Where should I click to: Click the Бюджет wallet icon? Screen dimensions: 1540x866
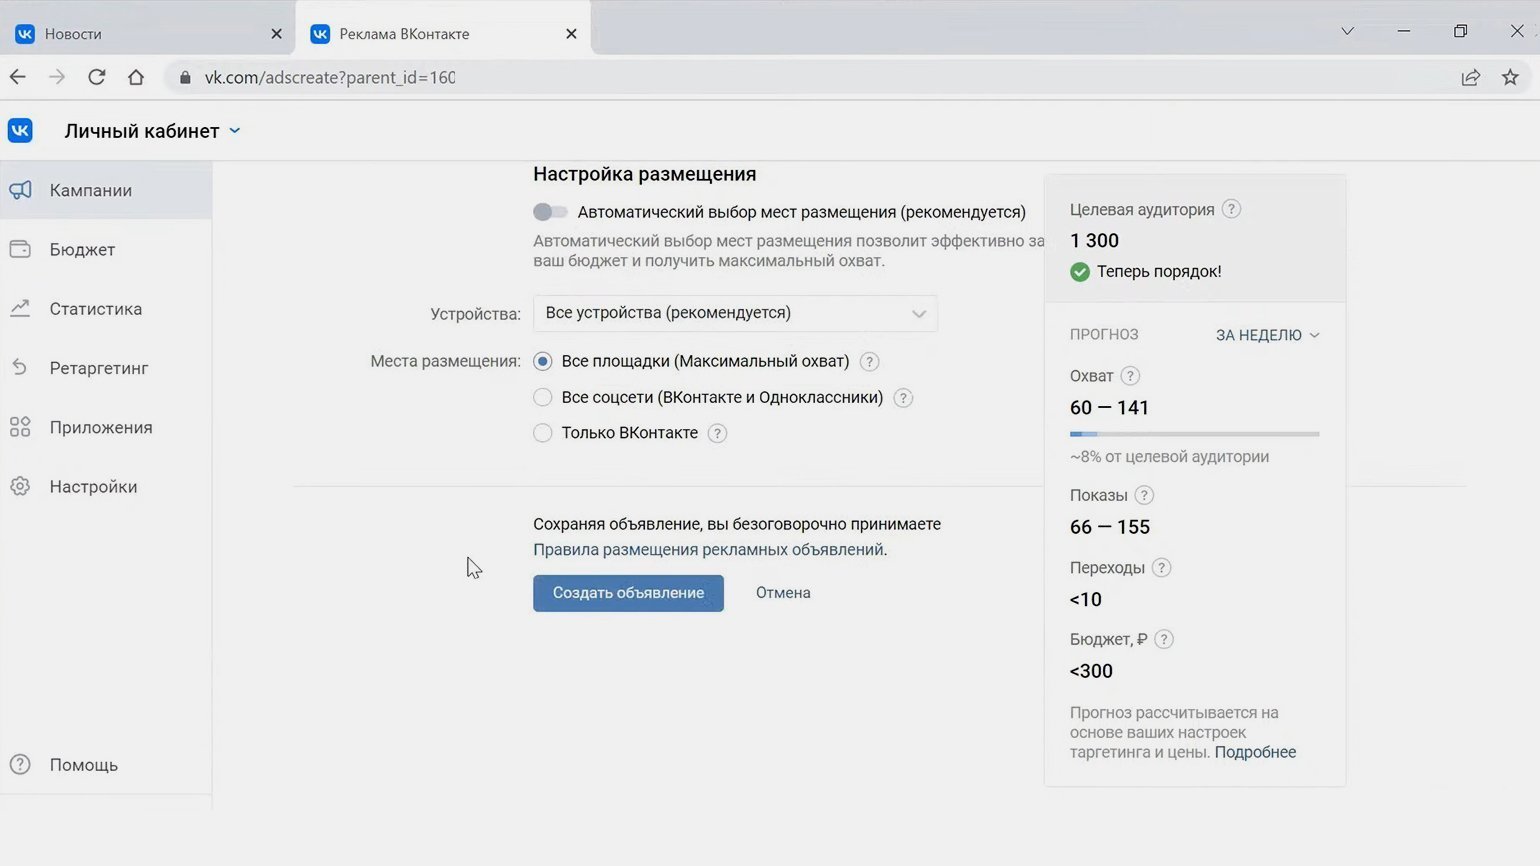pos(20,249)
